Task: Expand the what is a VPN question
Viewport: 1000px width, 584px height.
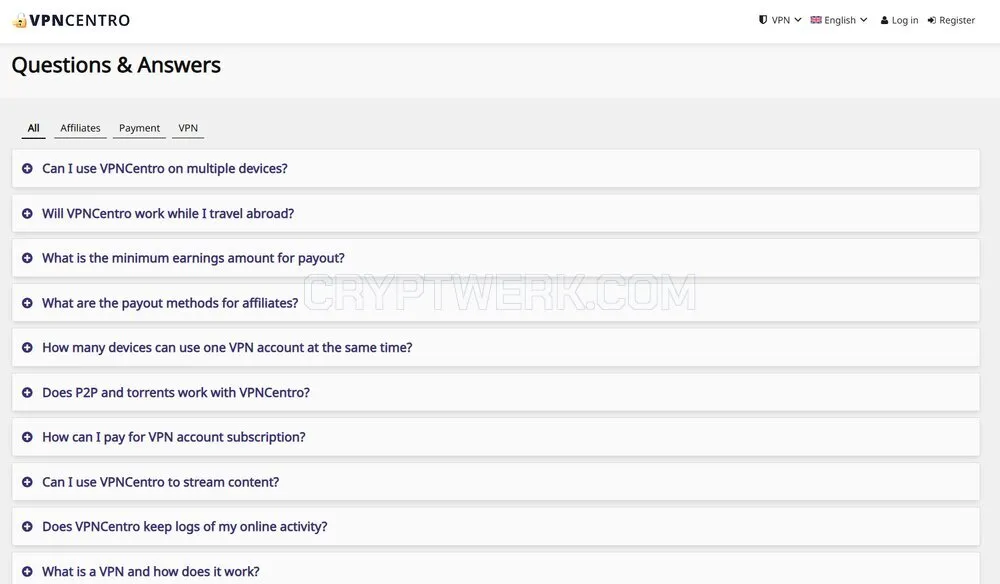Action: tap(496, 569)
